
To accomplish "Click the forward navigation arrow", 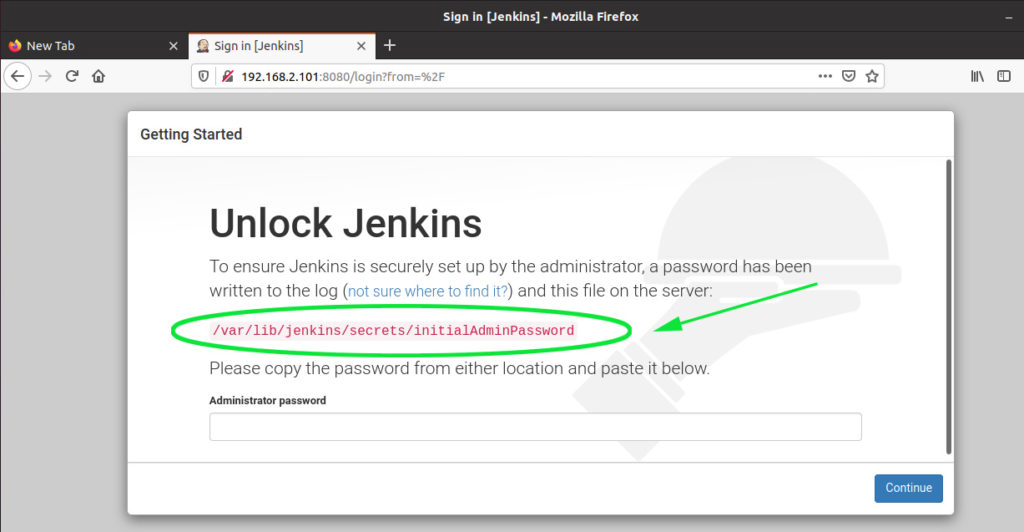I will pos(45,76).
